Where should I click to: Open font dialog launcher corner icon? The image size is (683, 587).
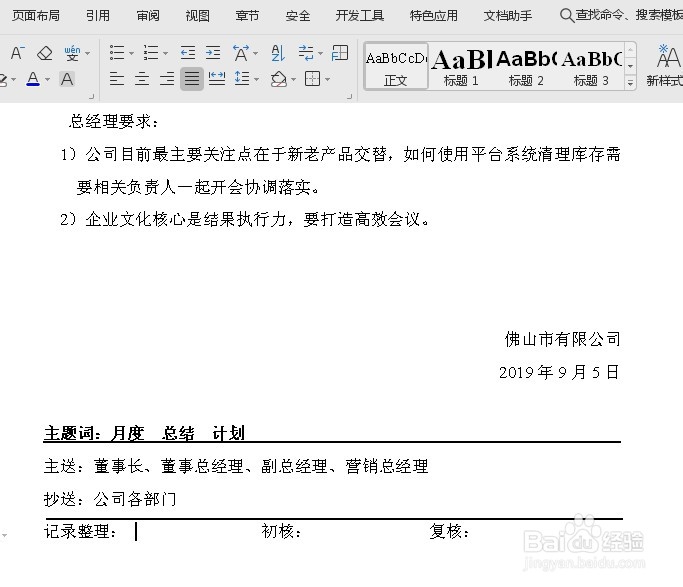(x=91, y=96)
